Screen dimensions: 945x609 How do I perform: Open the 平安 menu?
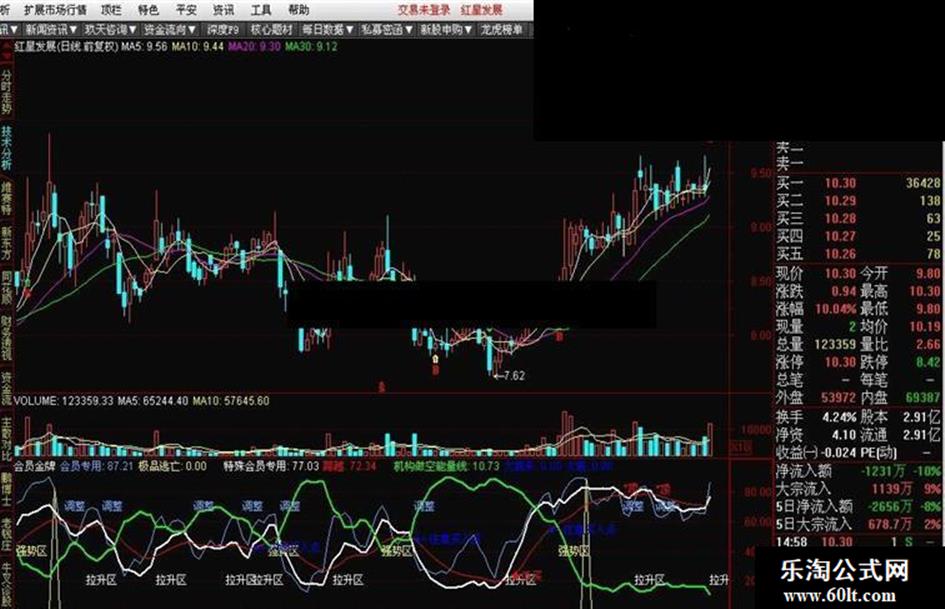tap(186, 10)
